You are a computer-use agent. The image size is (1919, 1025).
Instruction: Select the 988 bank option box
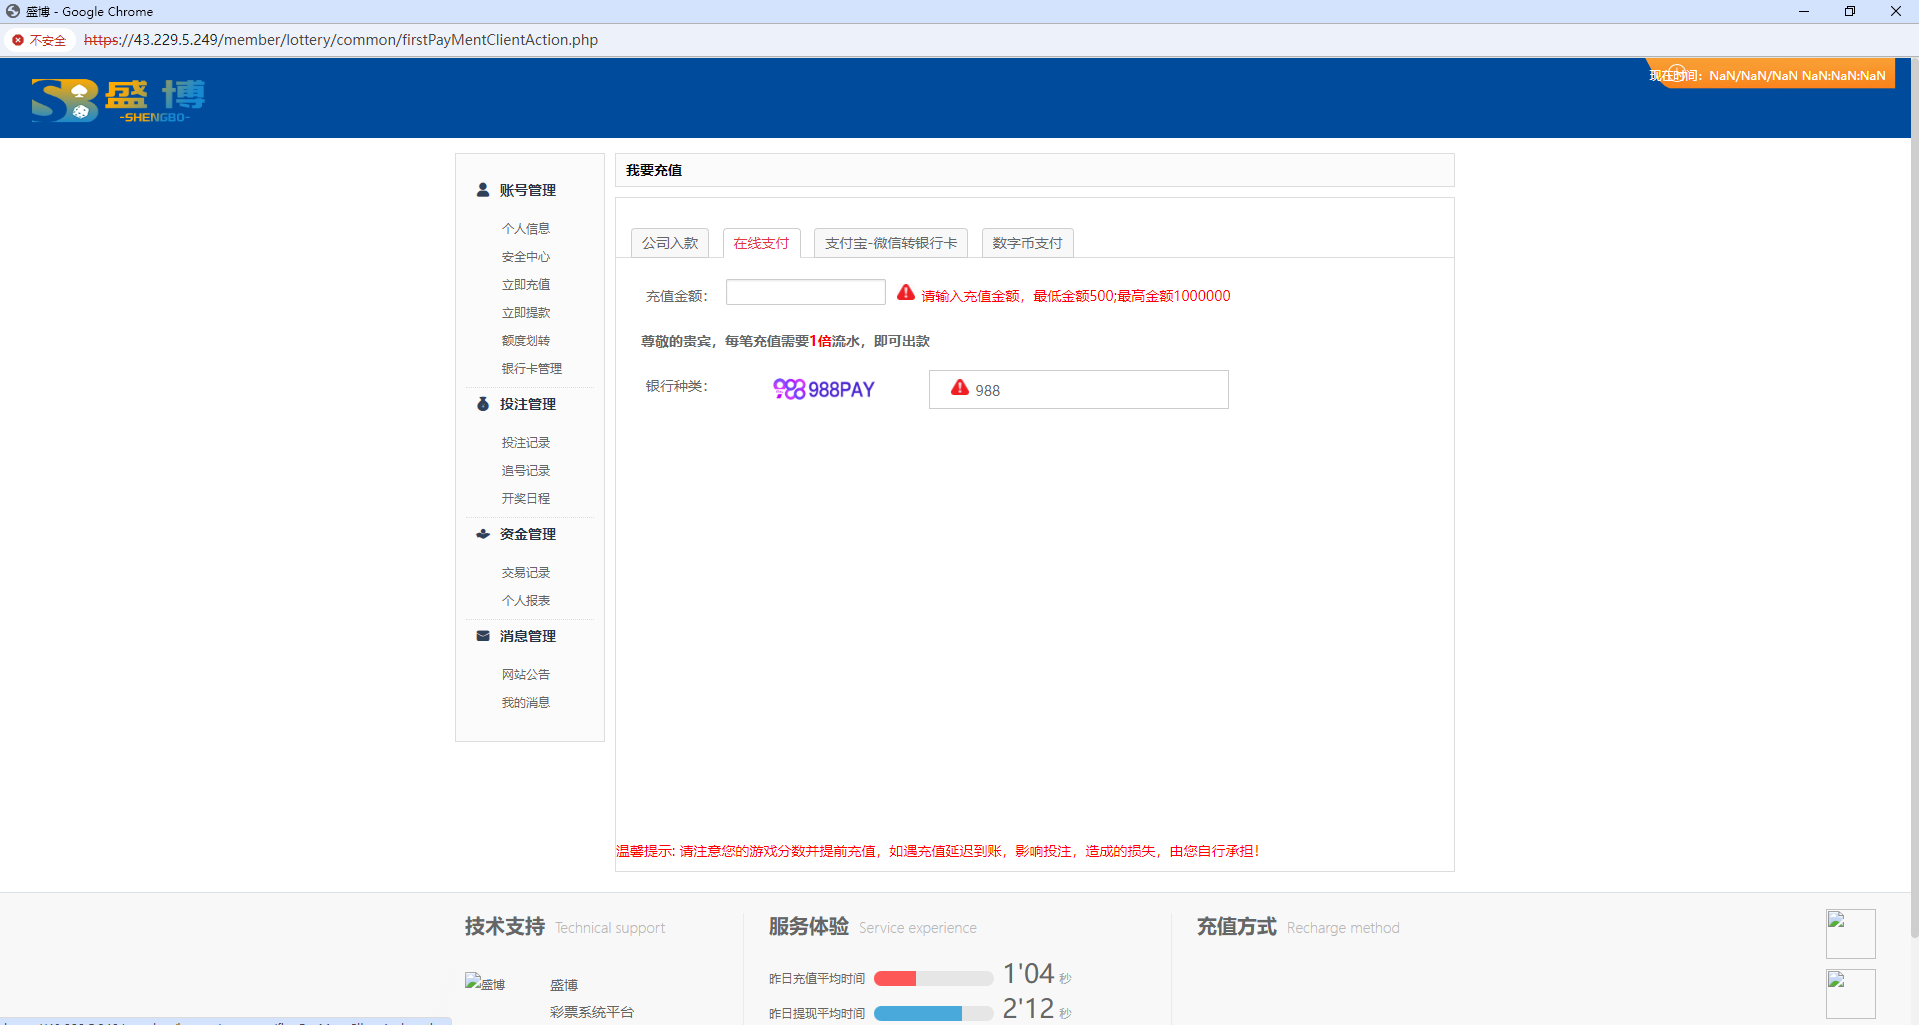click(1078, 390)
